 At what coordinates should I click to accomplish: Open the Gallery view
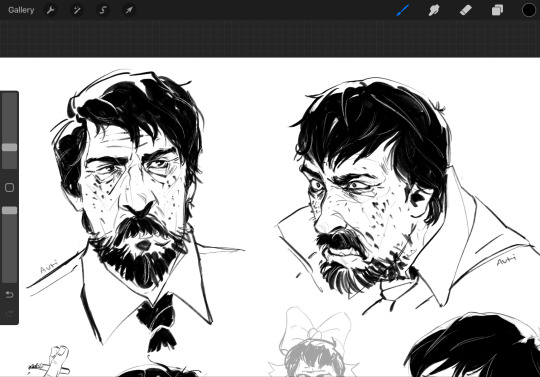pos(21,10)
